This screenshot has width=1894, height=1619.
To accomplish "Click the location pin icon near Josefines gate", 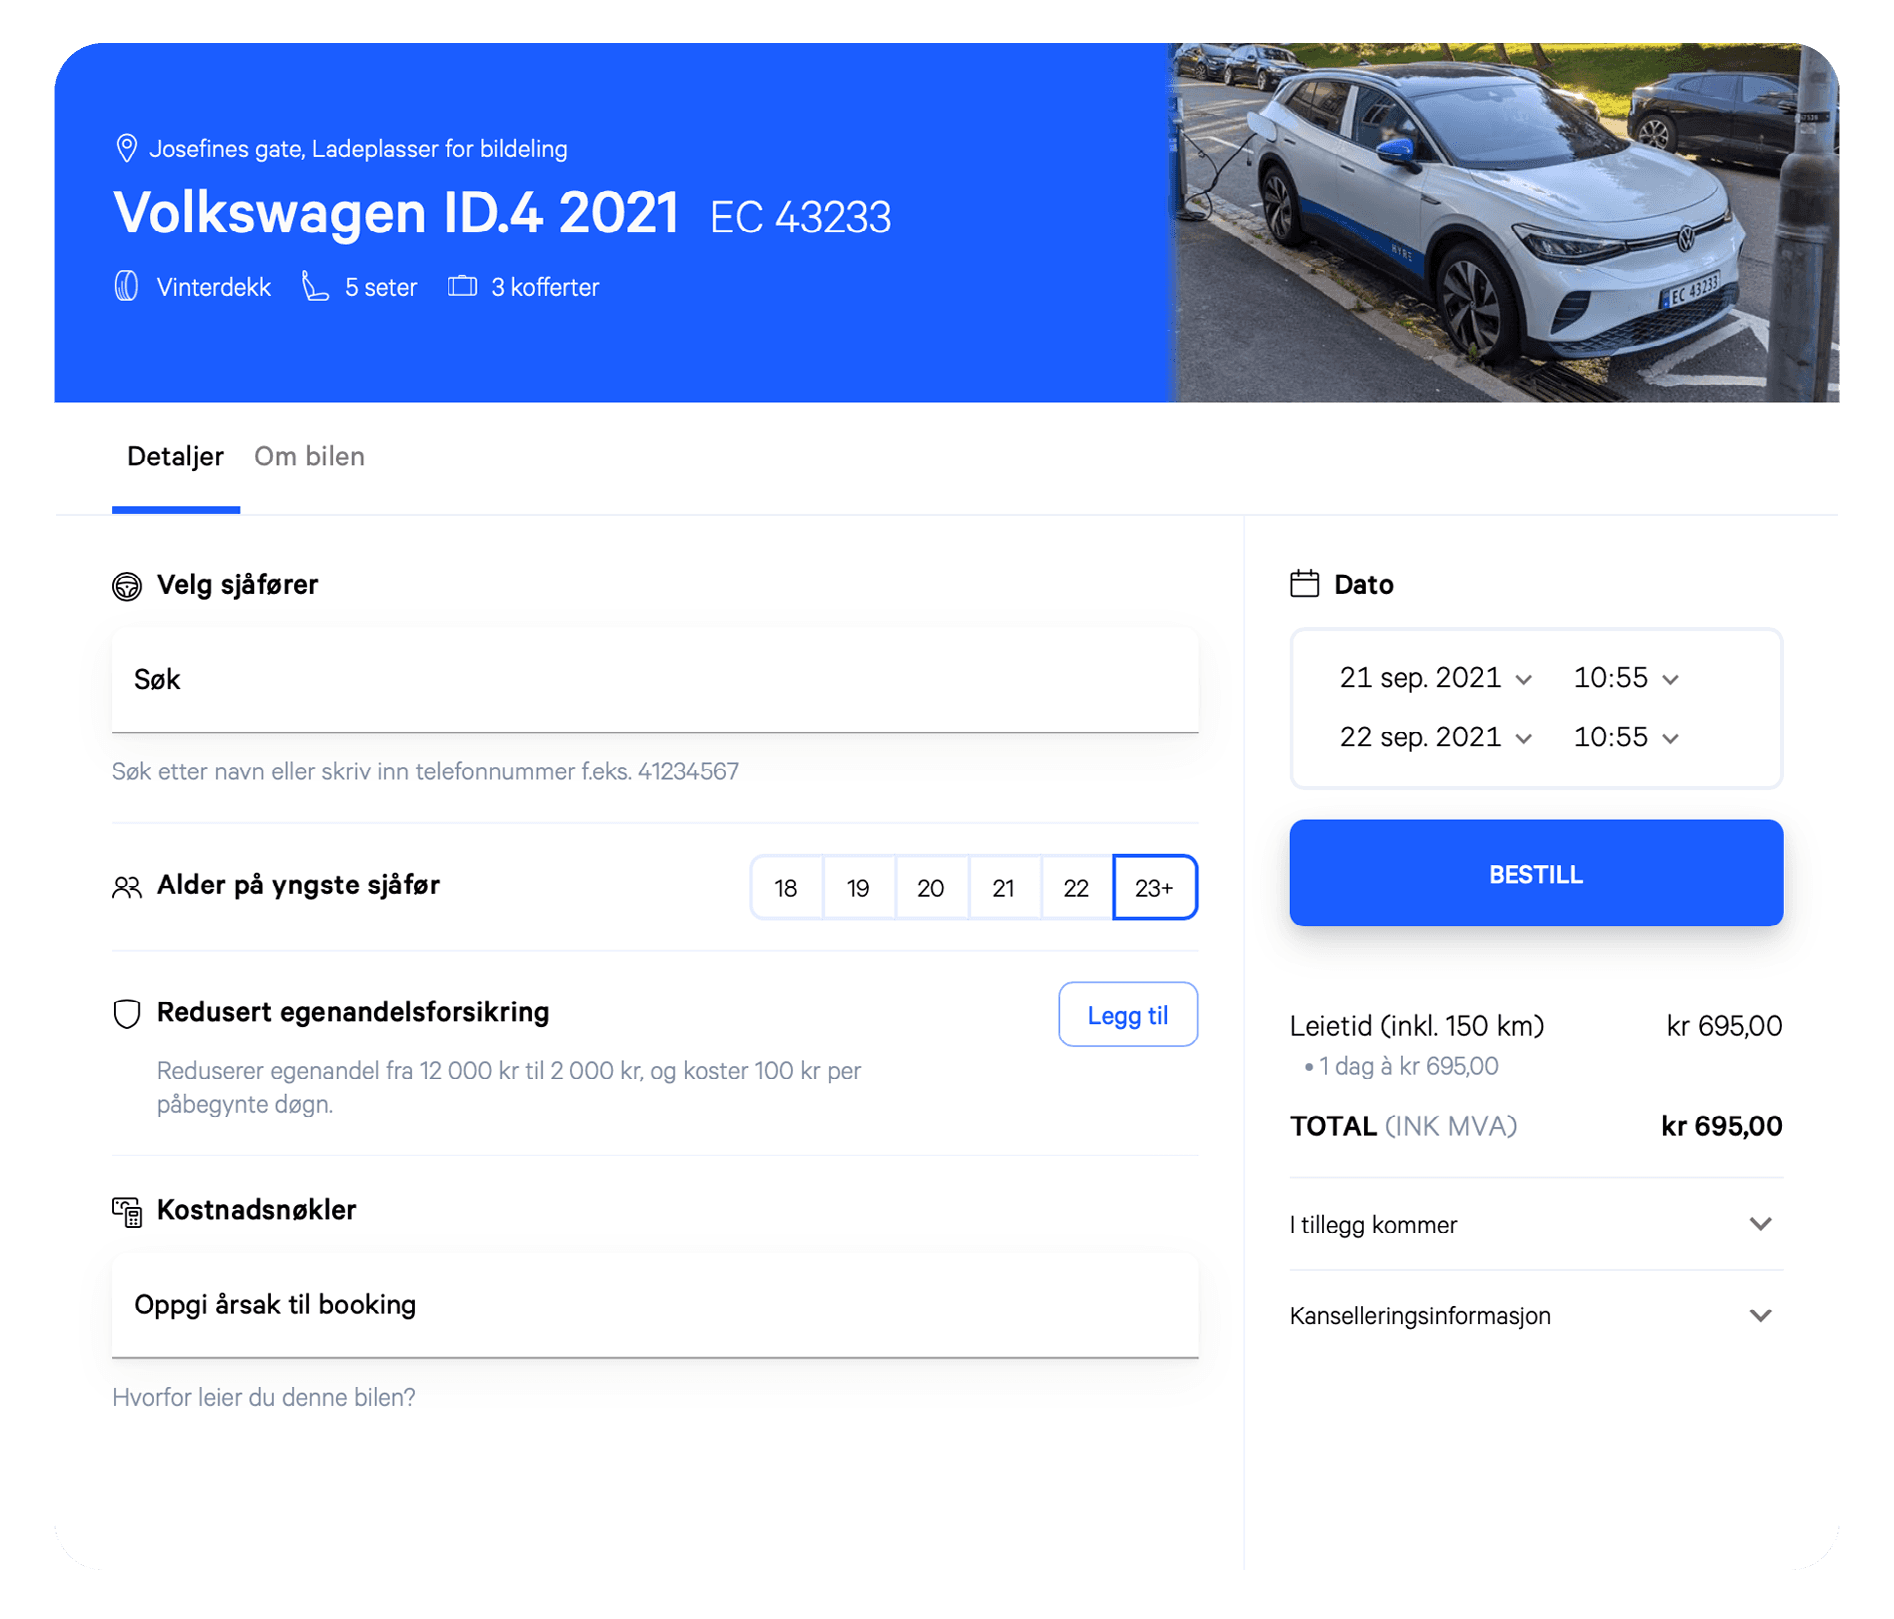I will pyautogui.click(x=126, y=148).
